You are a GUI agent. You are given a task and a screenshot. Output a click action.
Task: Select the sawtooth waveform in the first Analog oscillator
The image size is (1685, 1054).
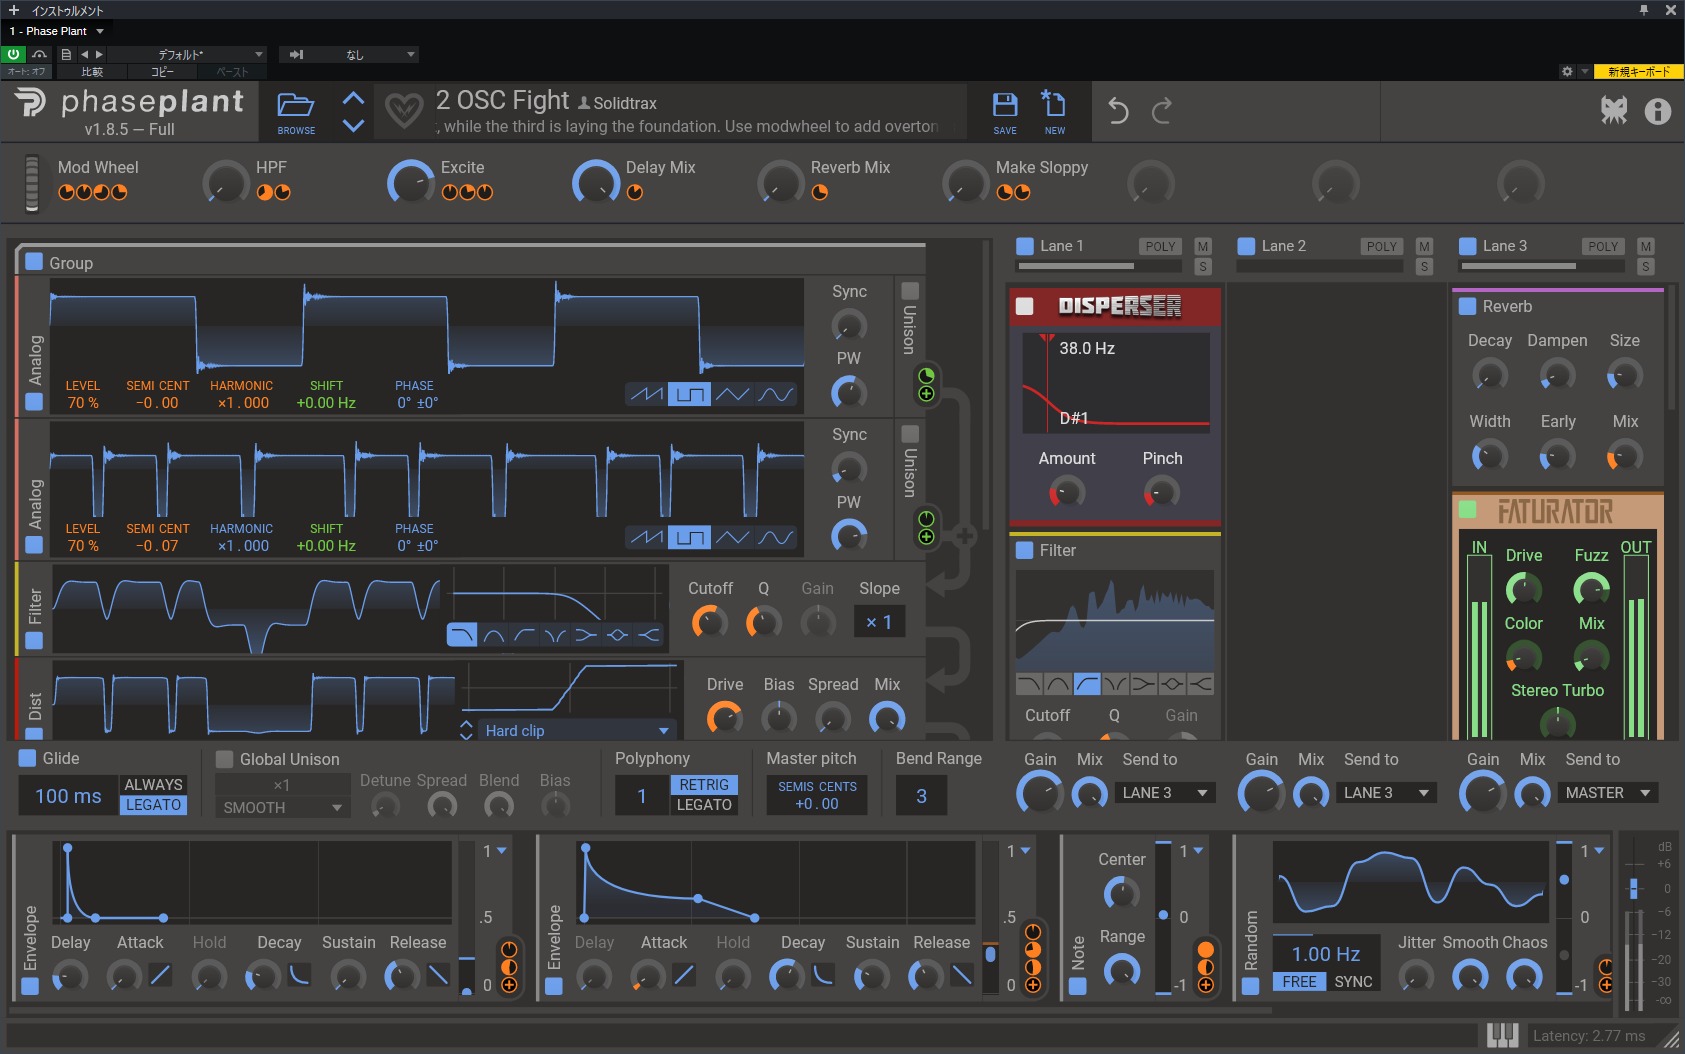pyautogui.click(x=646, y=394)
